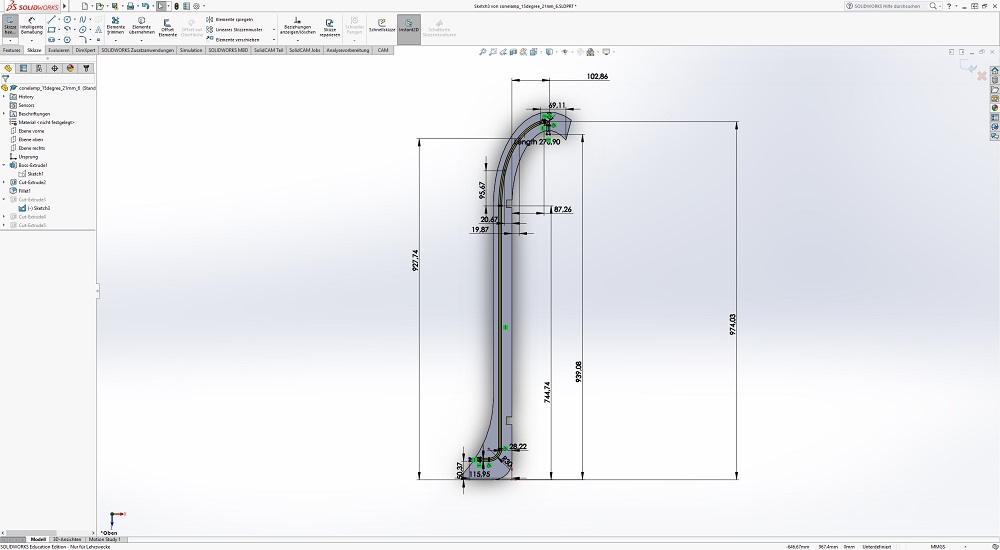1000x550 pixels.
Task: Open the PropertyManager panel tab
Action: click(24, 68)
